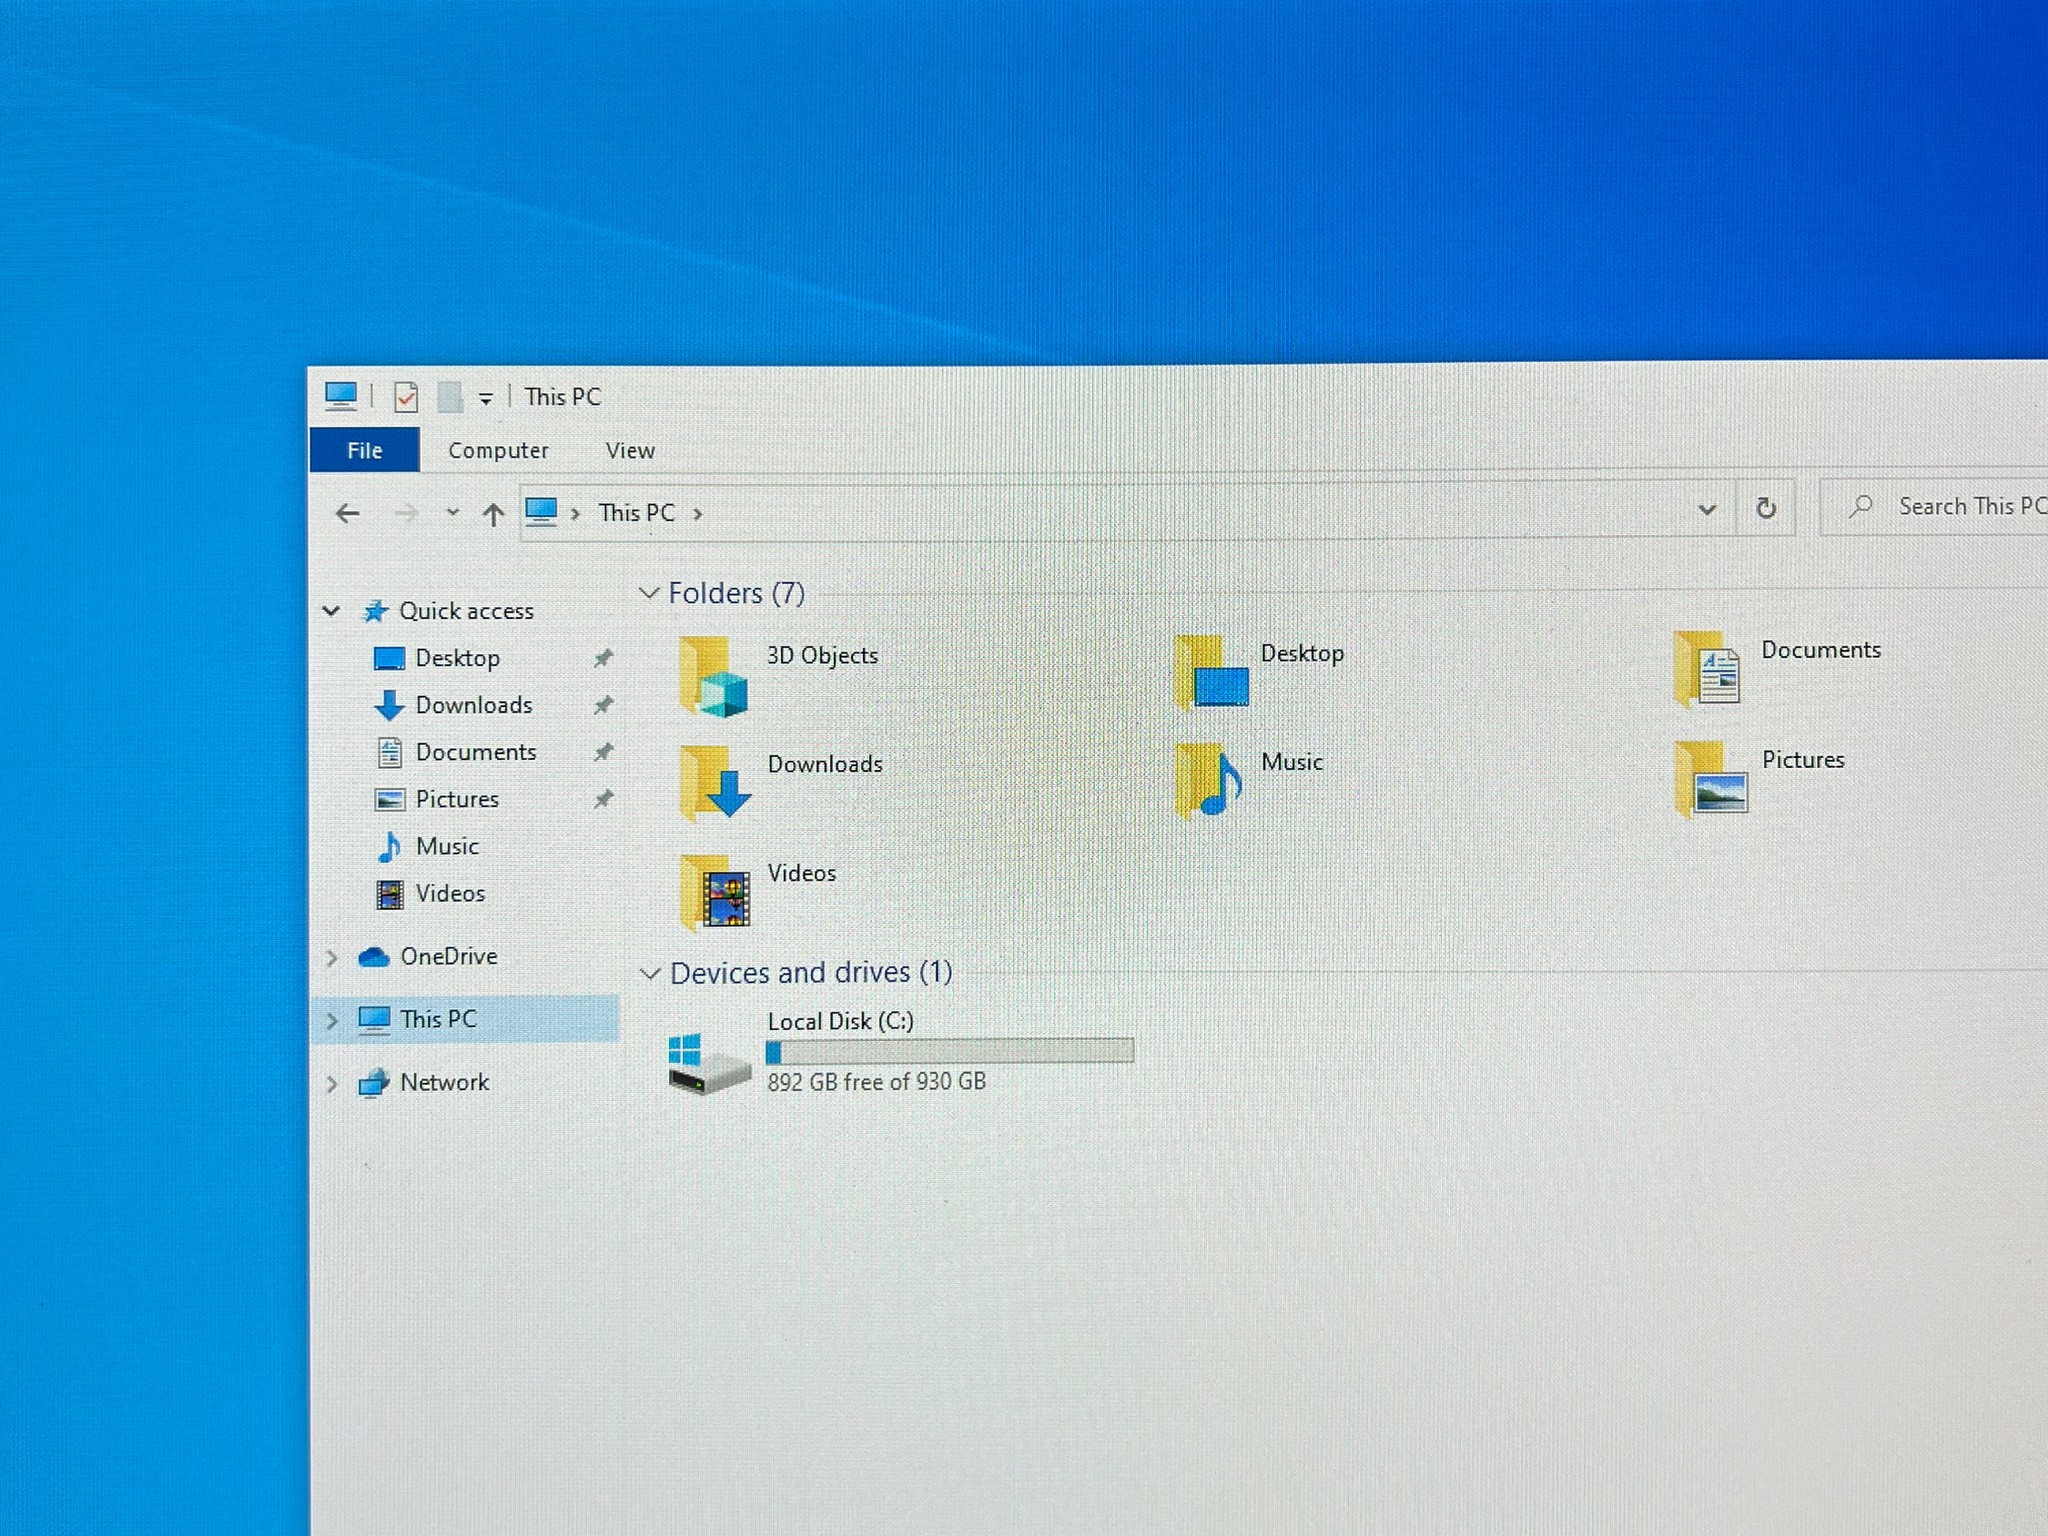This screenshot has height=1536, width=2048.
Task: Click the search magnifier icon
Action: 1860,506
